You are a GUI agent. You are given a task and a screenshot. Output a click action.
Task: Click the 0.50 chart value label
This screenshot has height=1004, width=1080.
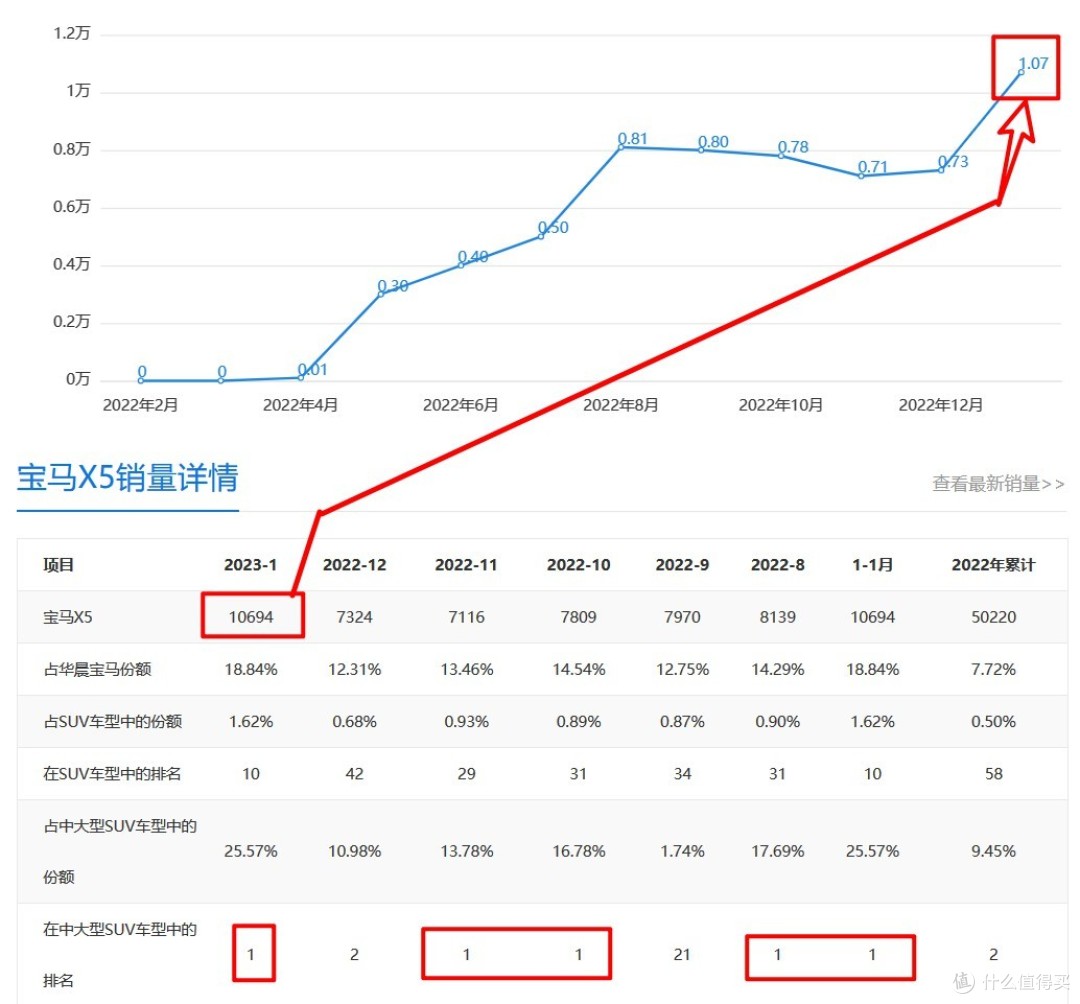point(553,227)
